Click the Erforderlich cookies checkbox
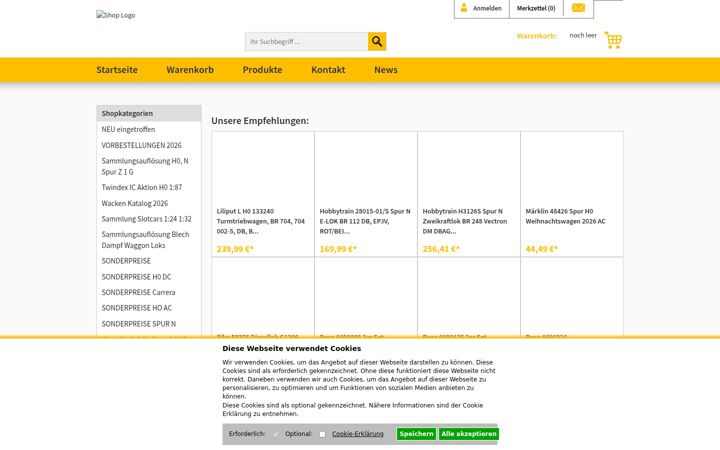Viewport: 720px width, 450px height. (x=276, y=434)
